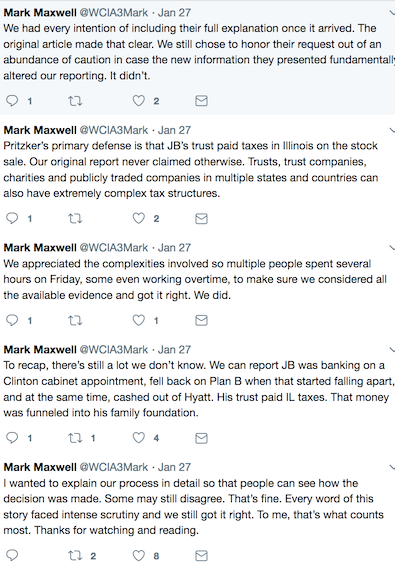Viewport: 395px width, 567px height.
Task: Message icon under 'We appreciated the complexities' tweet
Action: [x=201, y=320]
